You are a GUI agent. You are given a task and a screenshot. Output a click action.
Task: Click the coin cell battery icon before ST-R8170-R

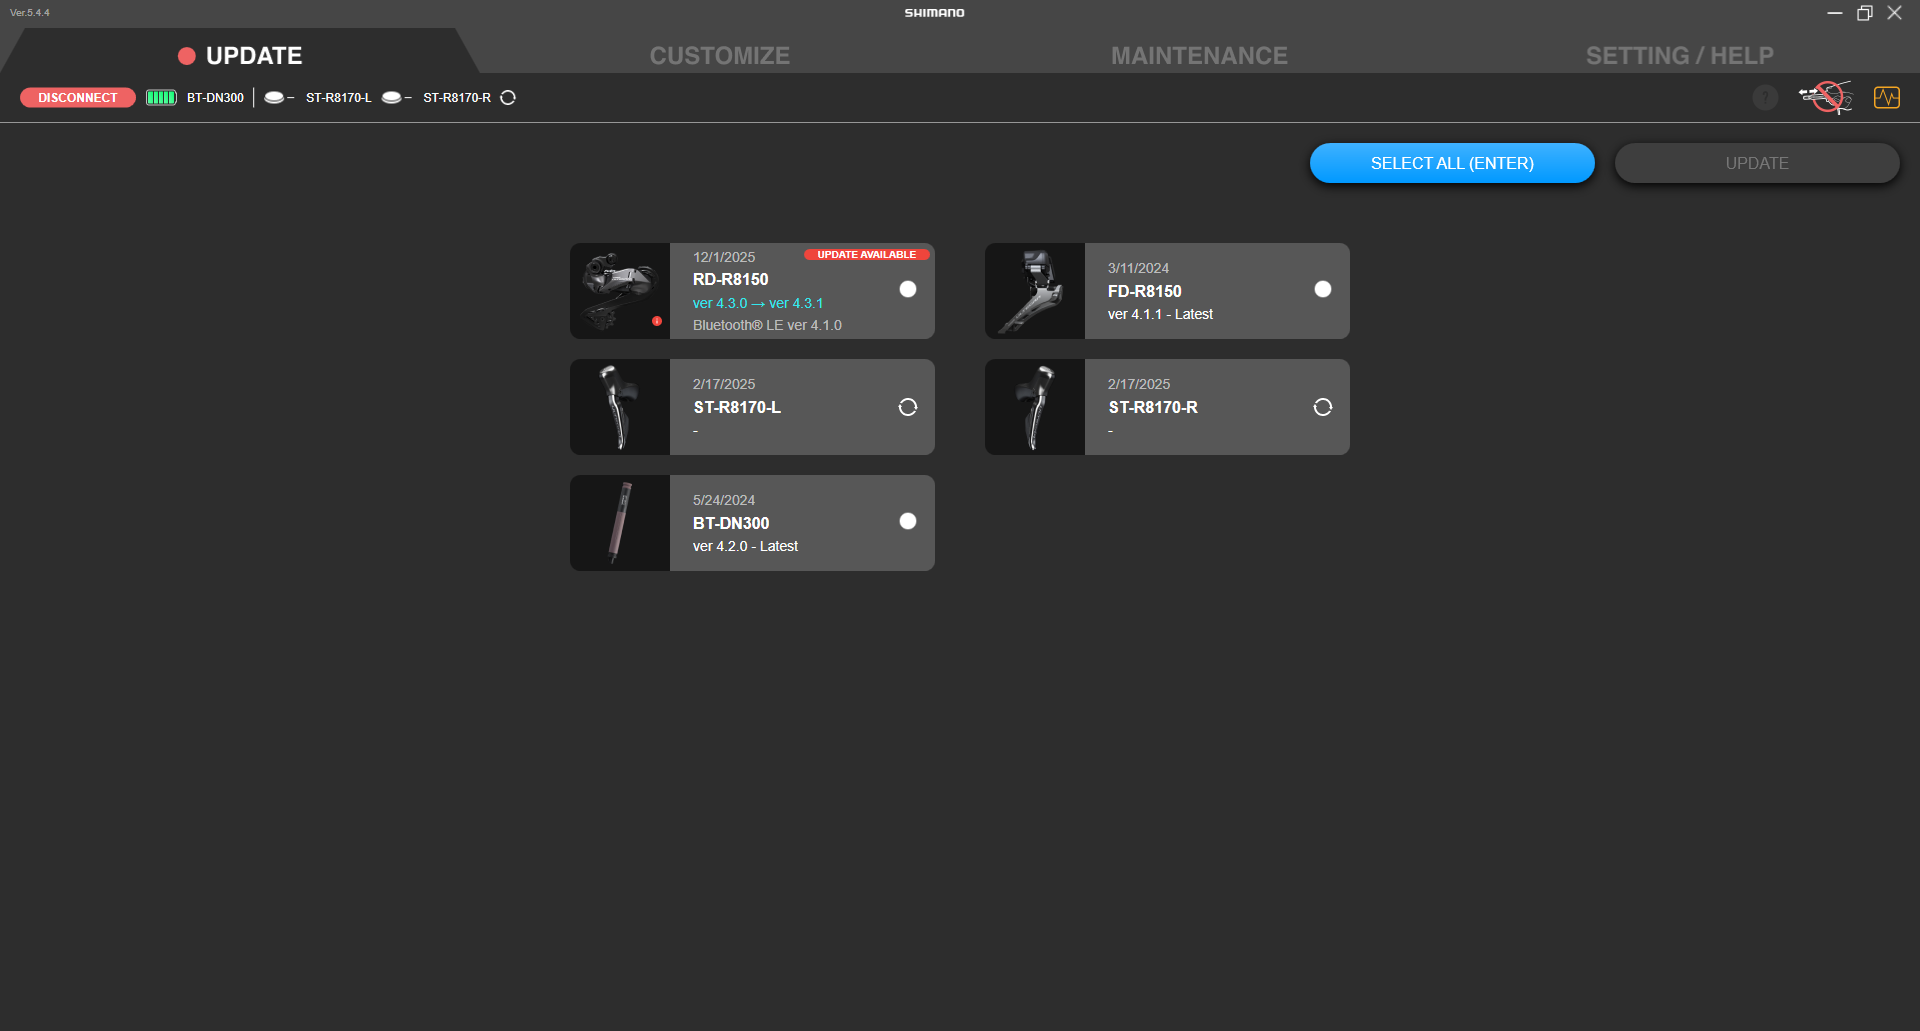392,98
